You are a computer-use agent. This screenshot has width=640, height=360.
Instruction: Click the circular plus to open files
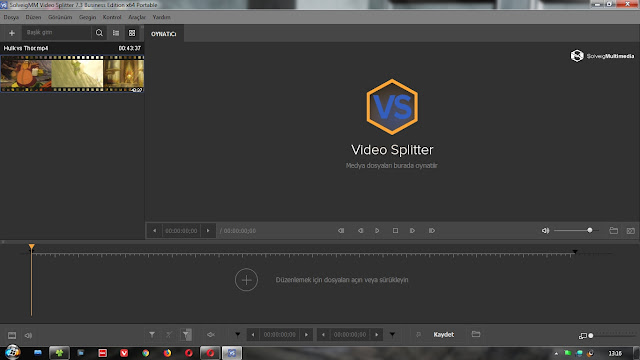pyautogui.click(x=246, y=280)
